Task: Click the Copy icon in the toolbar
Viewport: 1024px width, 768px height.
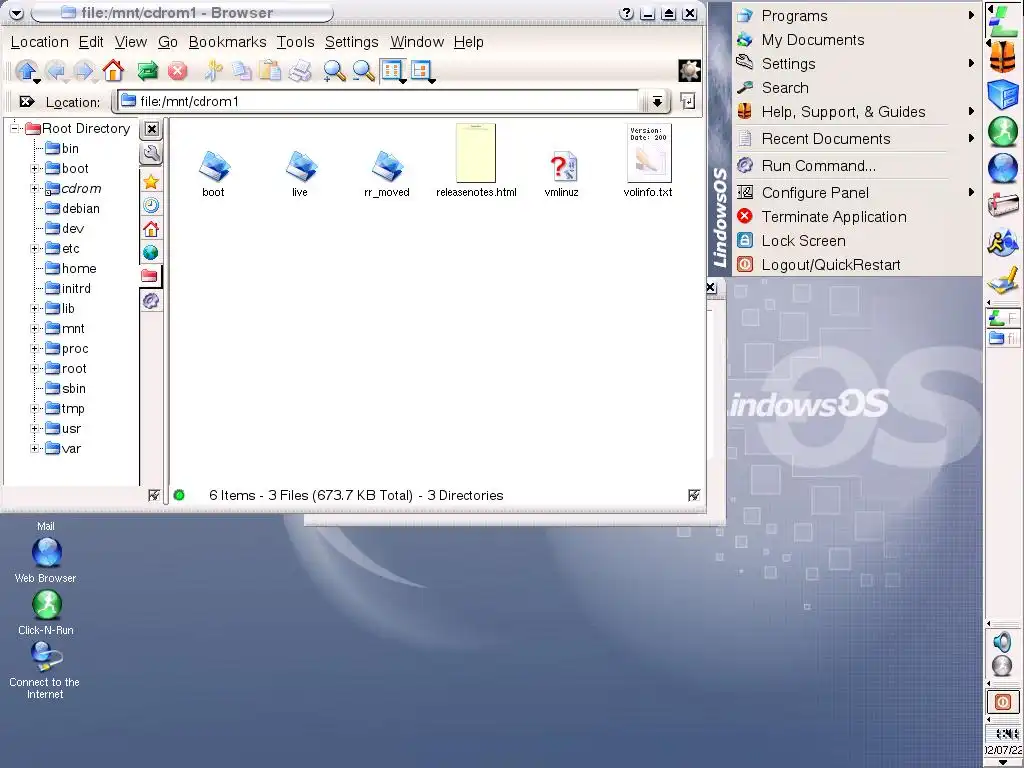Action: coord(242,71)
